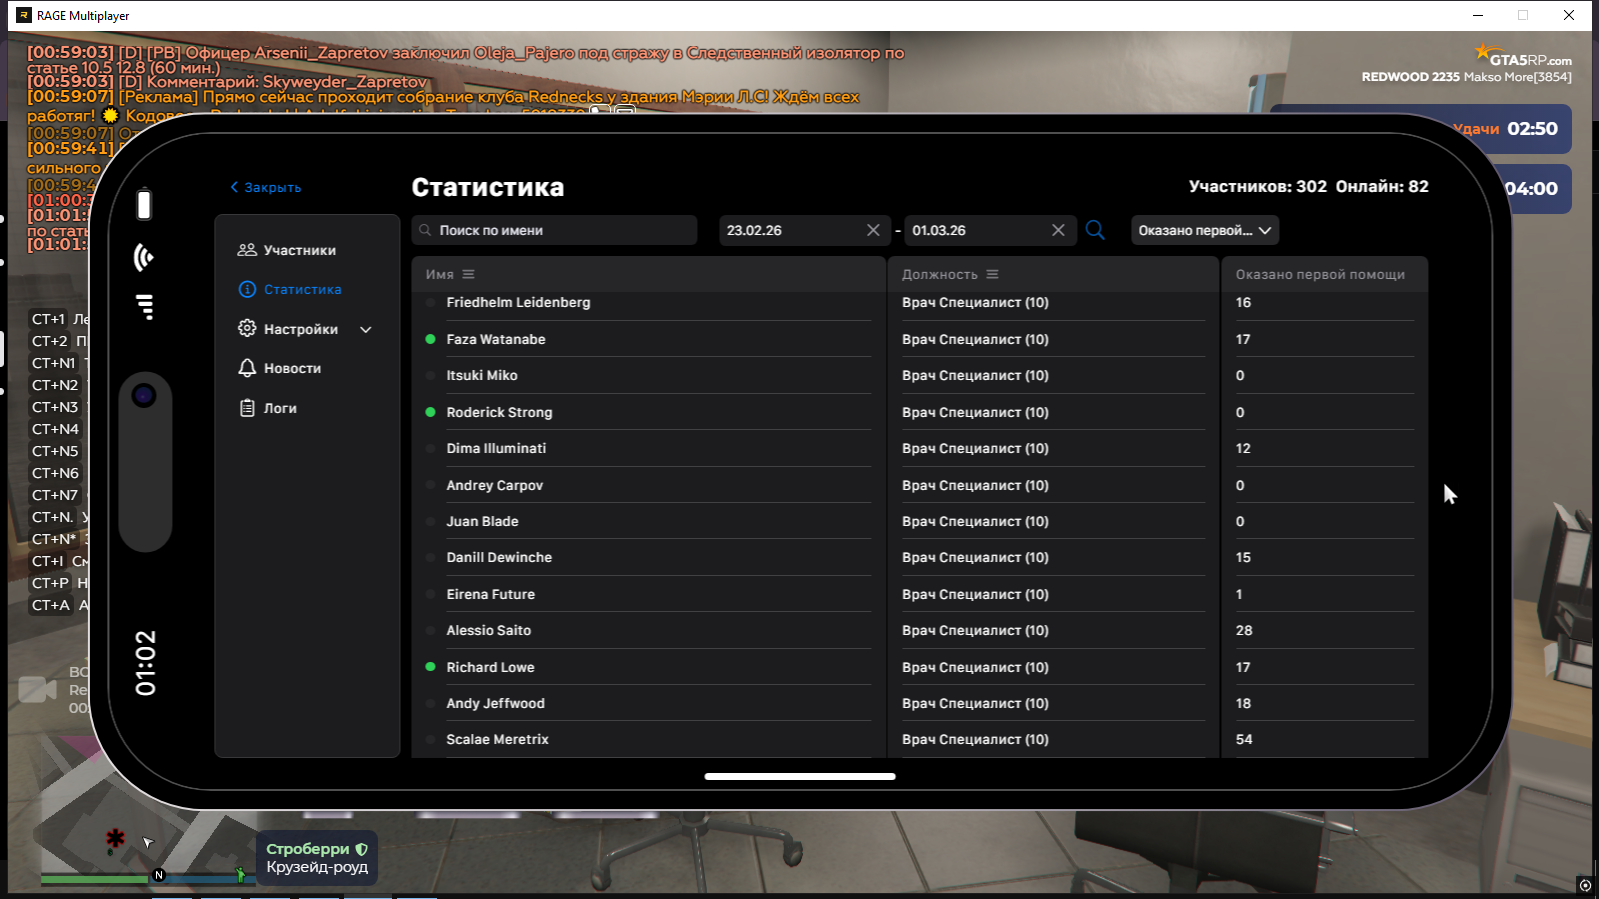Sort by the Имя column header
1599x899 pixels.
[x=450, y=274]
